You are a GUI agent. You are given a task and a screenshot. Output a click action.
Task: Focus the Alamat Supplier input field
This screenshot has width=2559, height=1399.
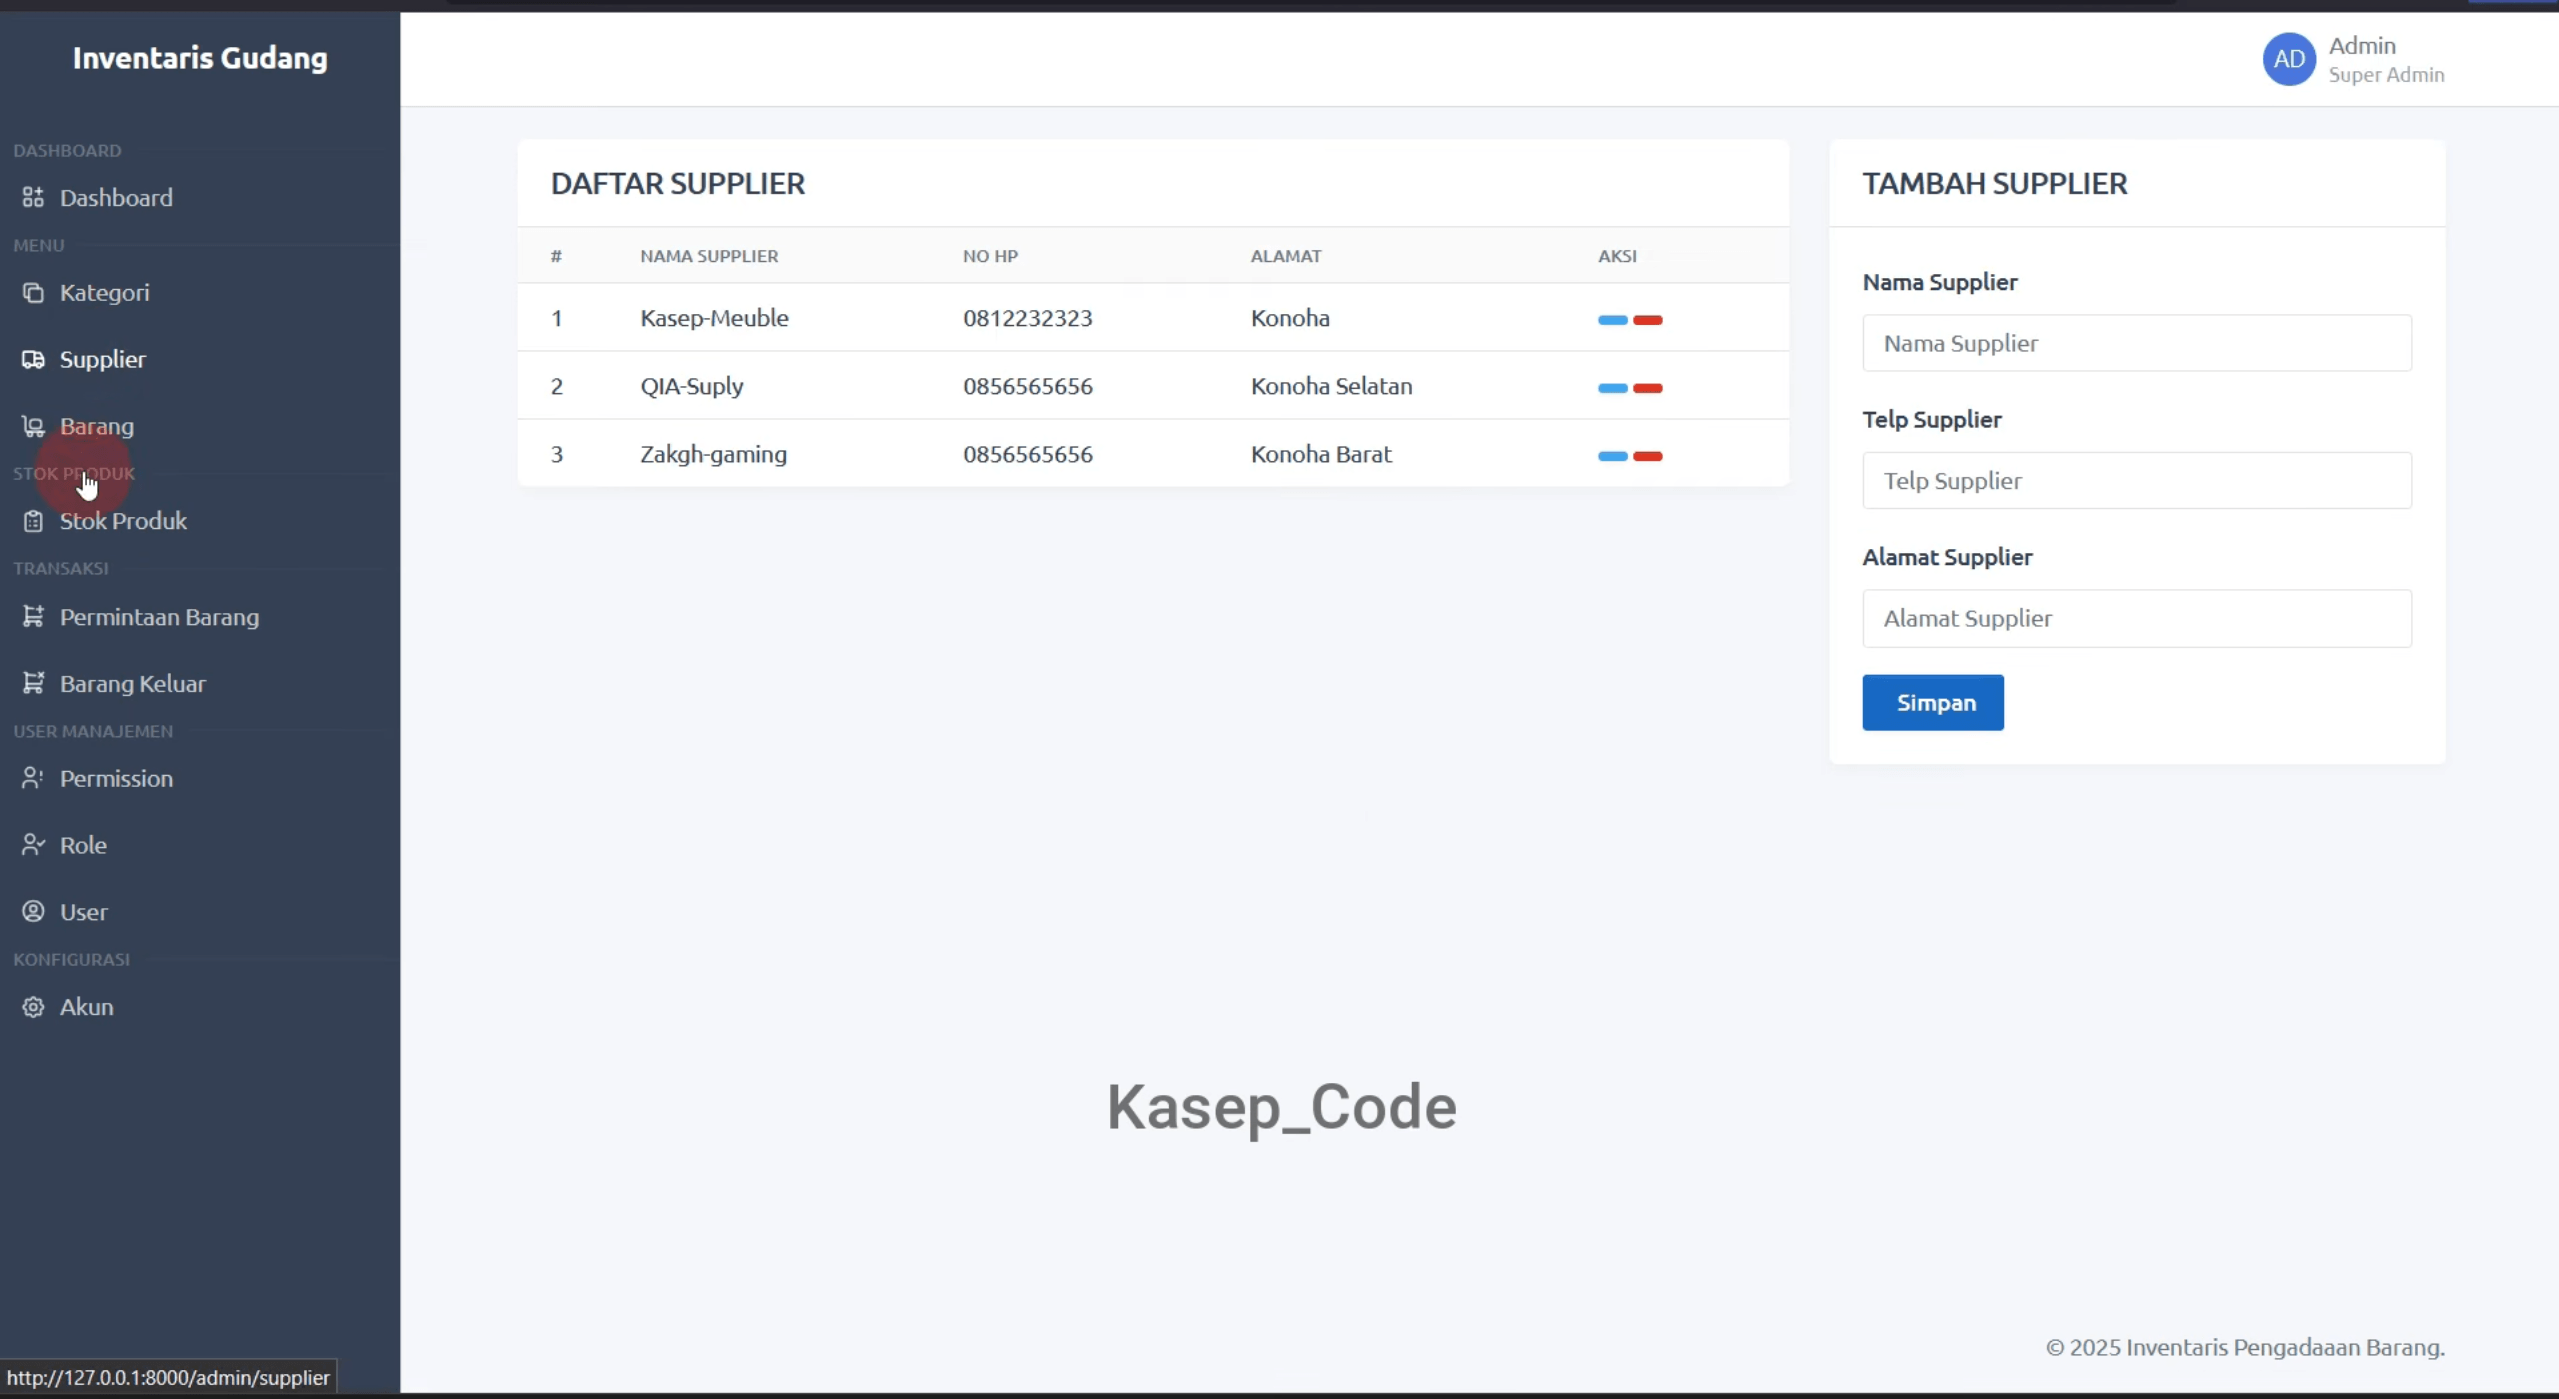(x=2136, y=618)
